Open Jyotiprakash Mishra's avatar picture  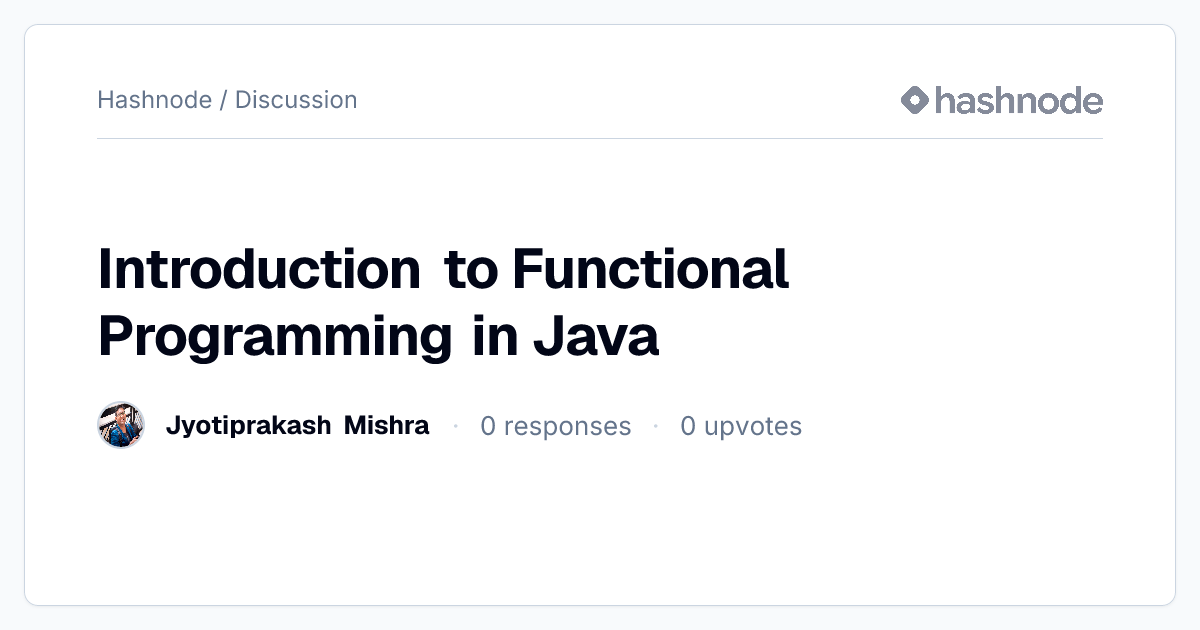pos(121,426)
